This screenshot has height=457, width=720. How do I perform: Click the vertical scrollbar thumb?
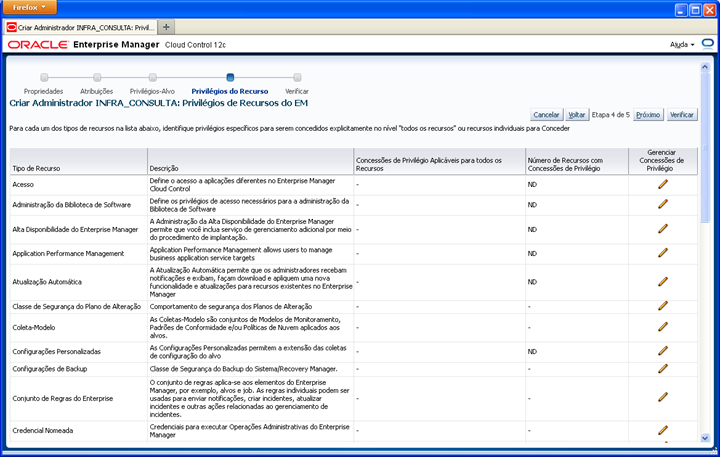705,147
